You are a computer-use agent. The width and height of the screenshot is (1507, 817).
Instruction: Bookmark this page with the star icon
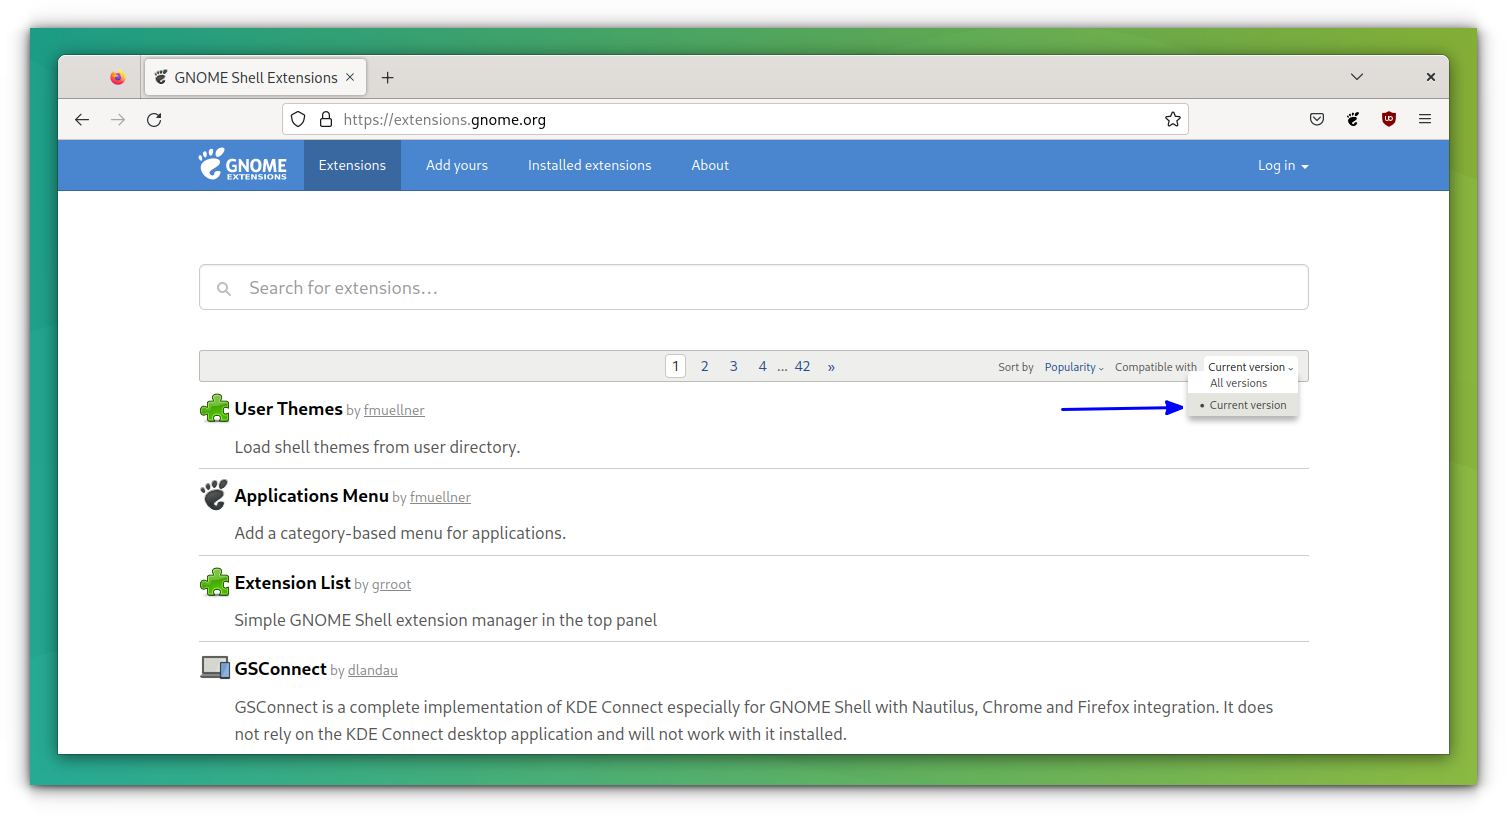point(1172,119)
